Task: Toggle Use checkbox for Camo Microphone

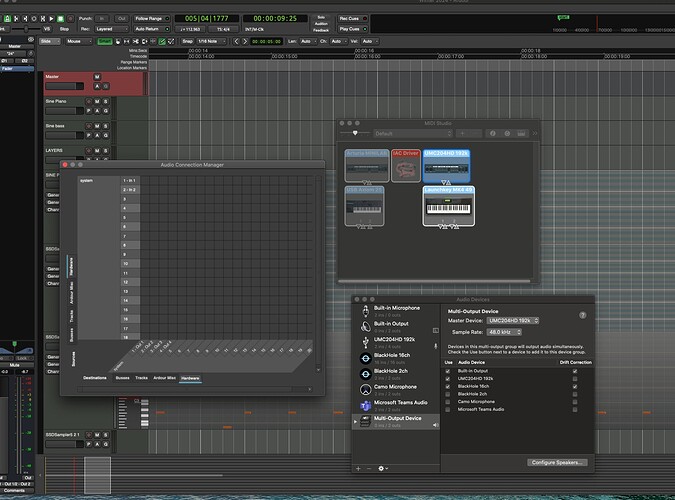Action: (x=447, y=401)
